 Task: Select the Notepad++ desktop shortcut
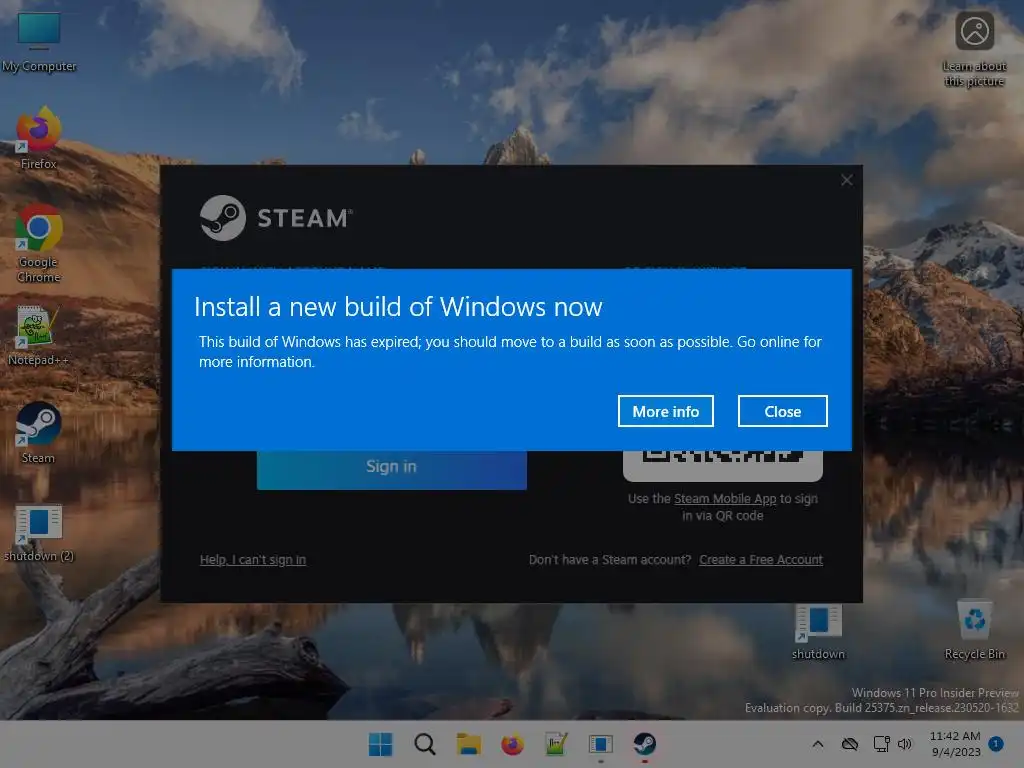pos(38,336)
